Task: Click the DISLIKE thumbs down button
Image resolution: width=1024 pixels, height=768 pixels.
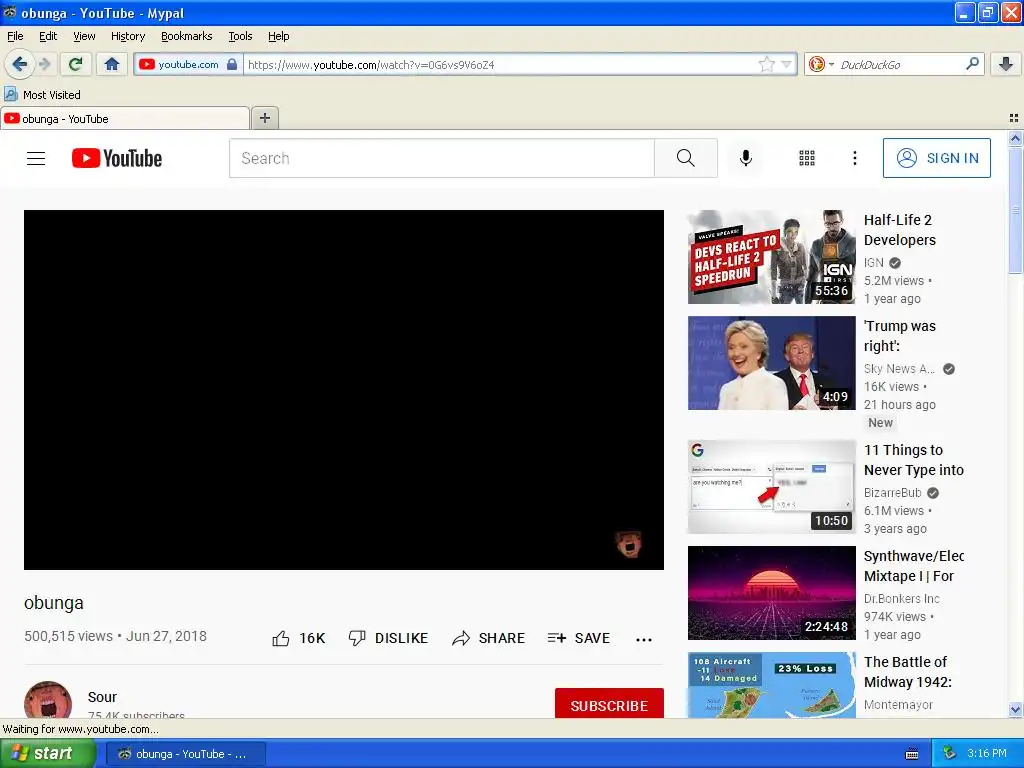Action: pos(388,638)
